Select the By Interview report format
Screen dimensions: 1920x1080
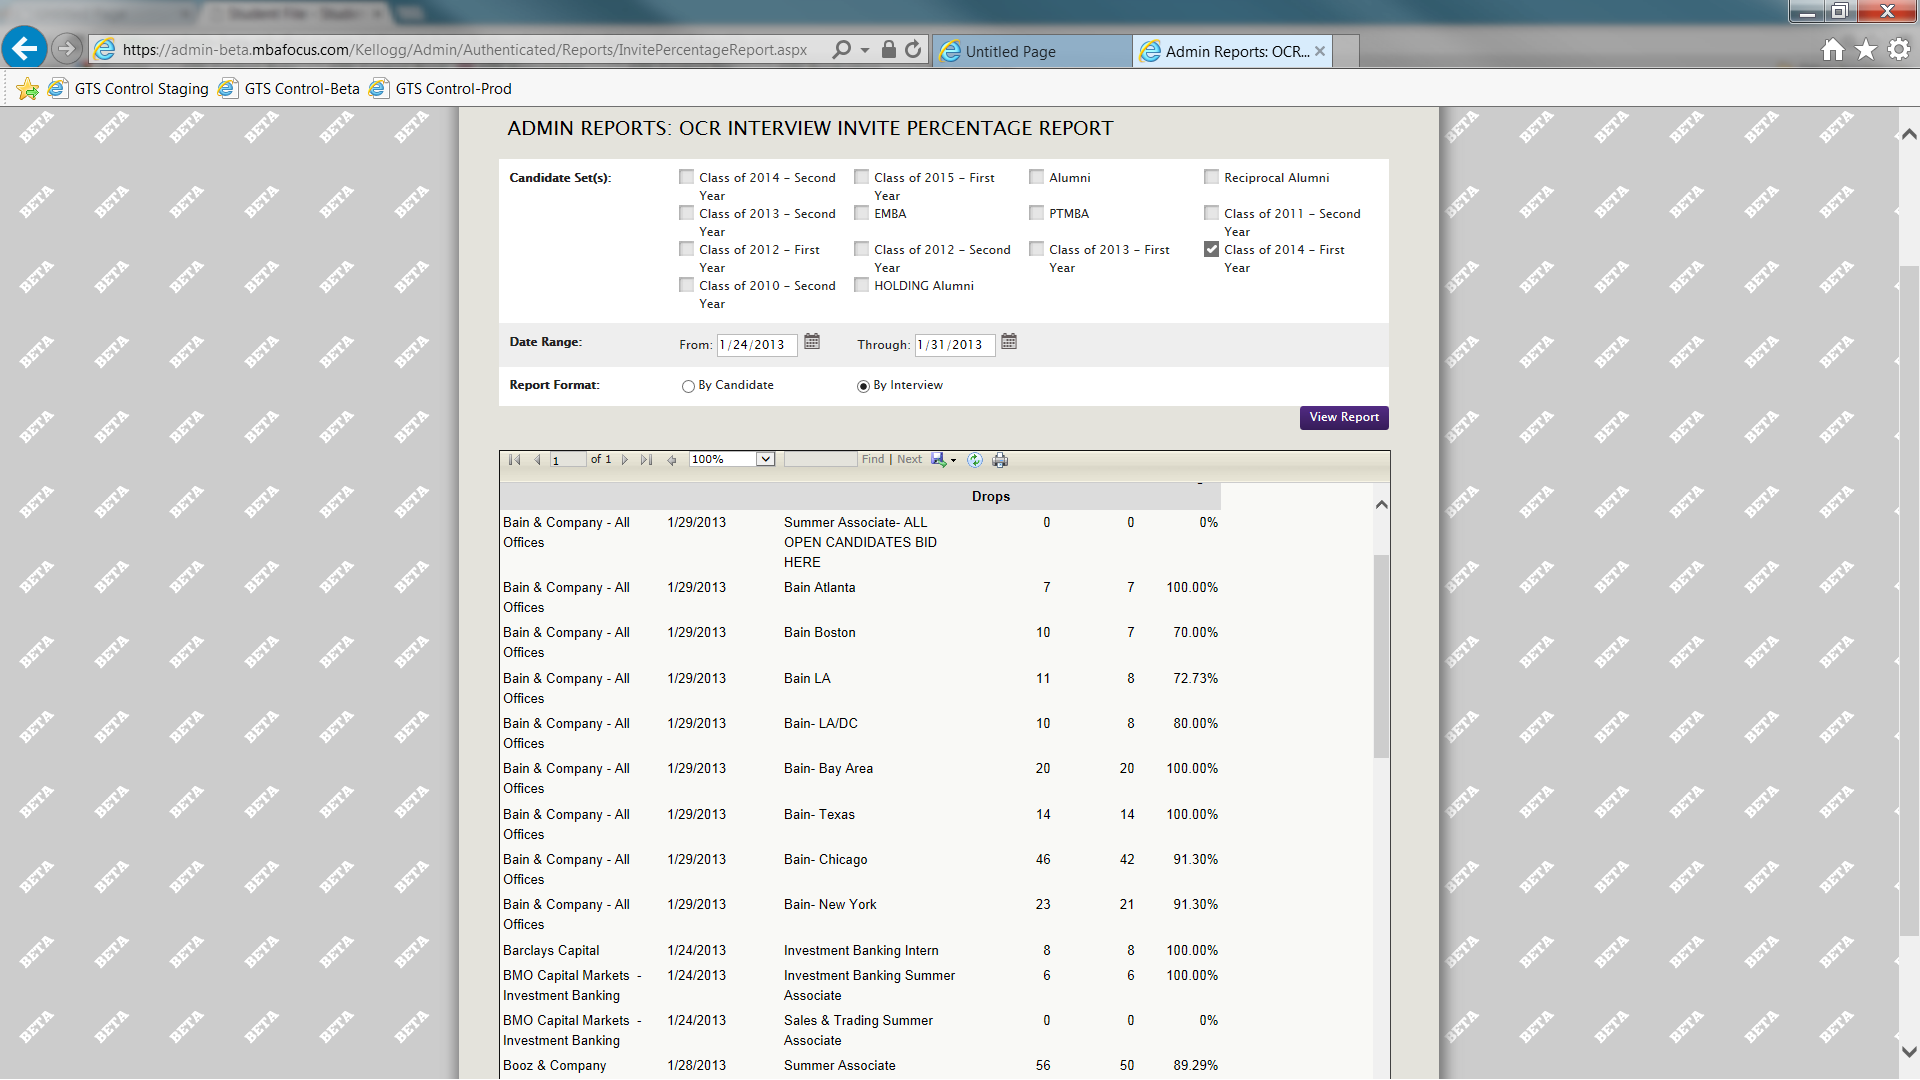[863, 386]
